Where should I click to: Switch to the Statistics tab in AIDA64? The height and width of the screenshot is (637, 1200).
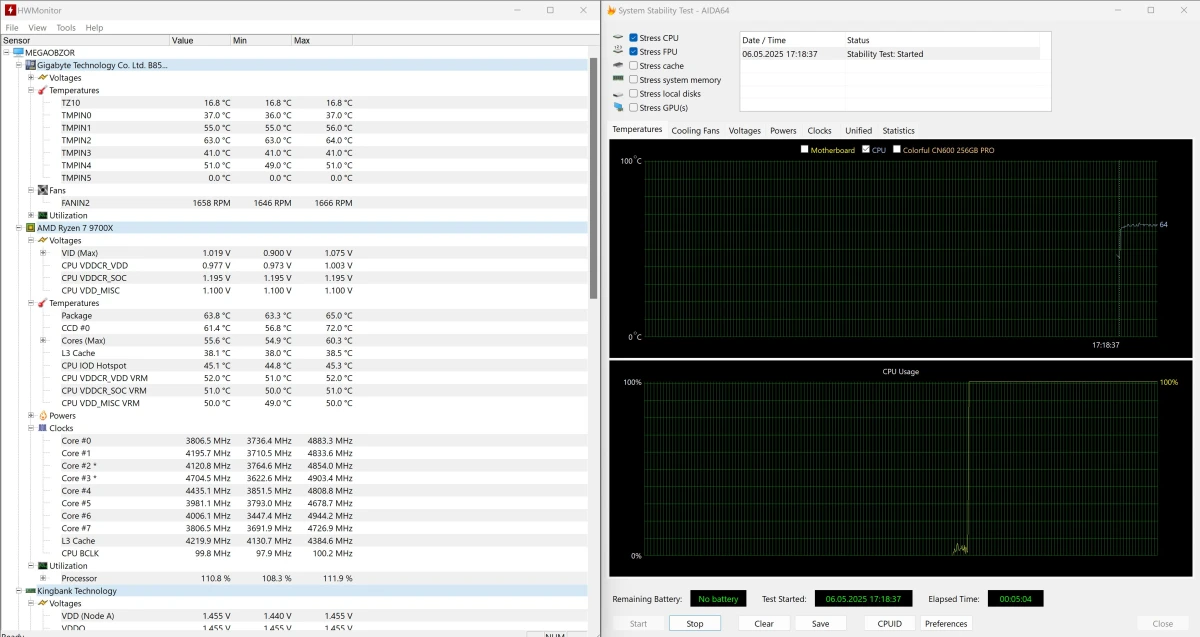click(x=898, y=130)
